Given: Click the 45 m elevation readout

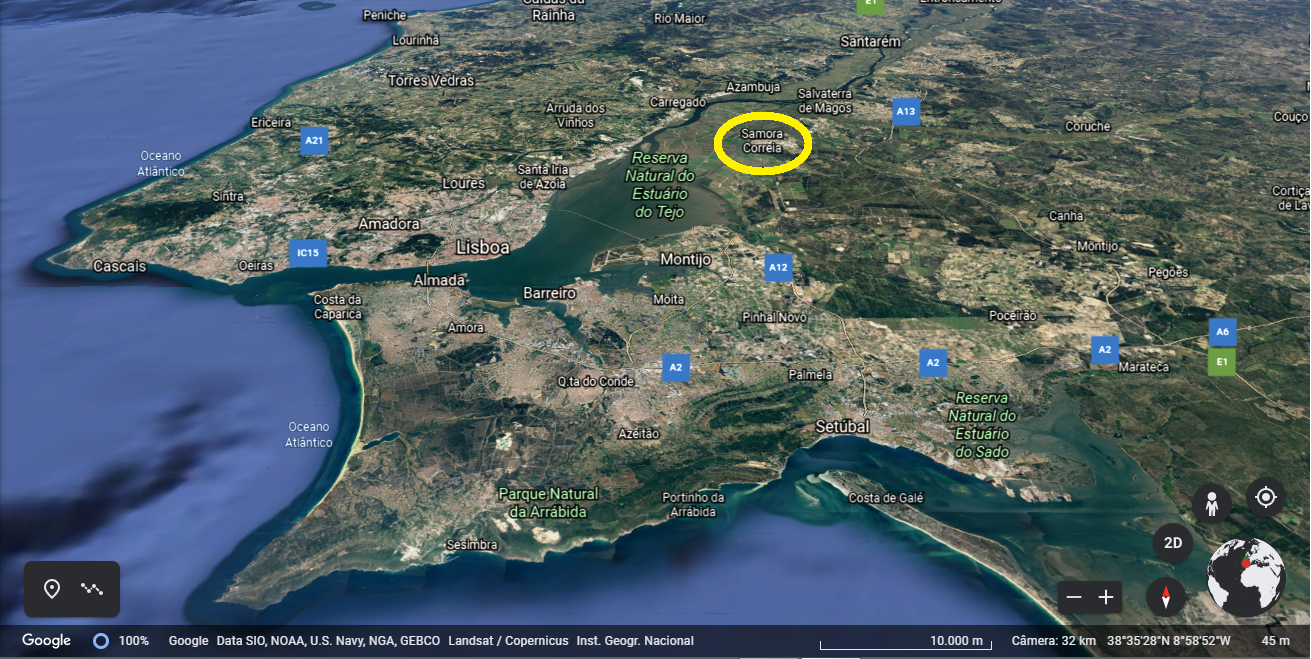Looking at the screenshot, I should click(1275, 641).
